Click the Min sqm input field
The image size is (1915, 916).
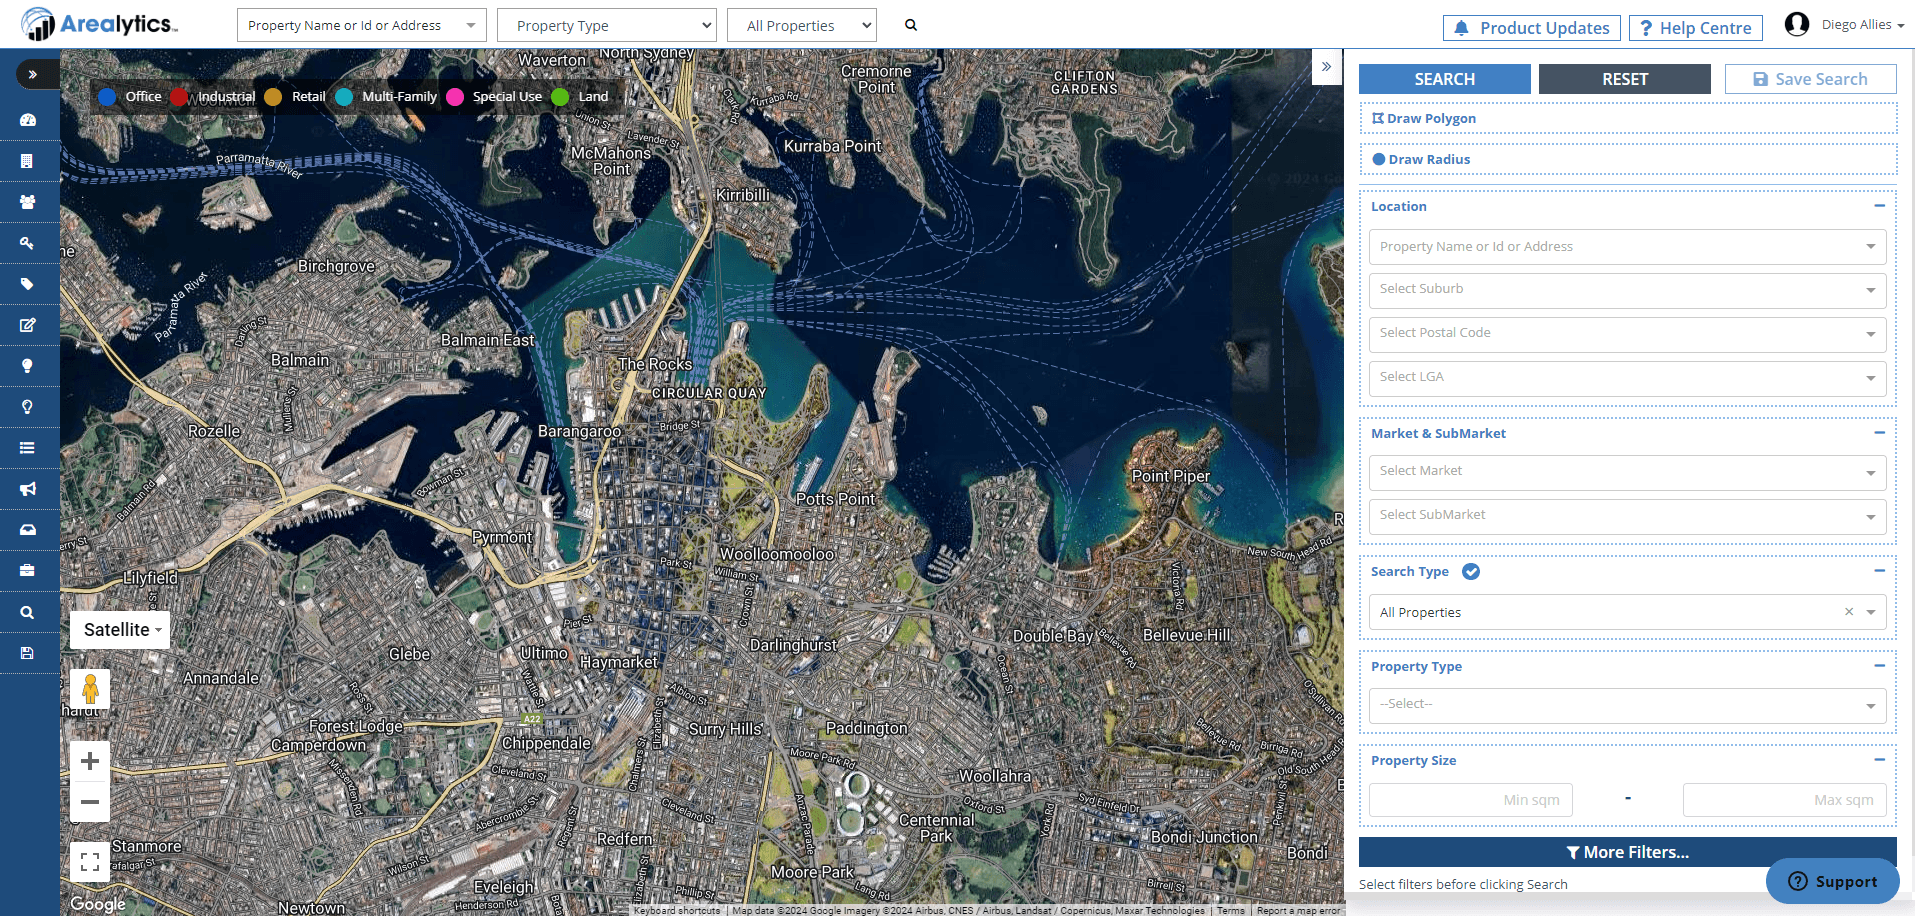[x=1470, y=799]
